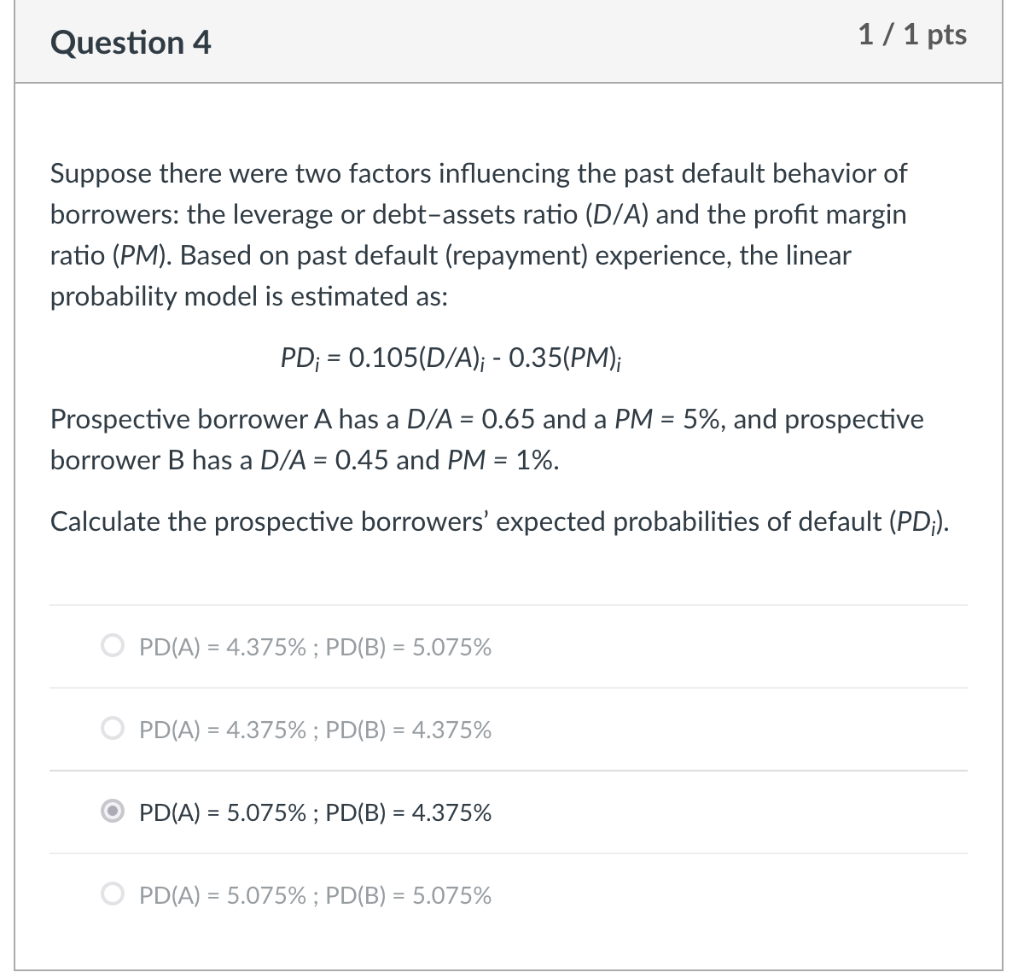This screenshot has height=978, width=1024.
Task: Click the "Question 4" heading
Action: tap(131, 43)
